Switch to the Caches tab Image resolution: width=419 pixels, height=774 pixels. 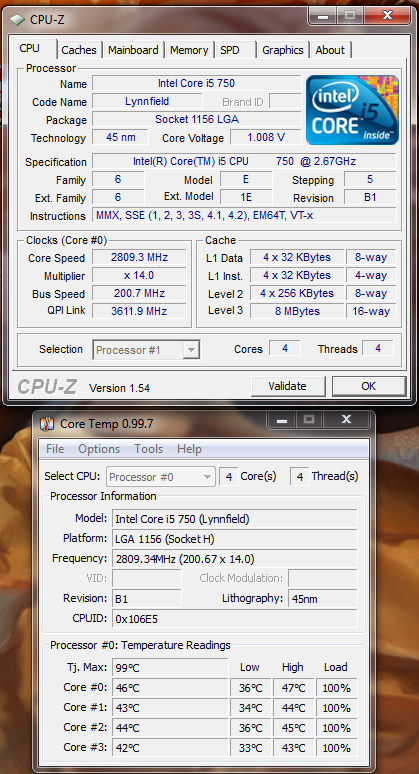tap(79, 50)
